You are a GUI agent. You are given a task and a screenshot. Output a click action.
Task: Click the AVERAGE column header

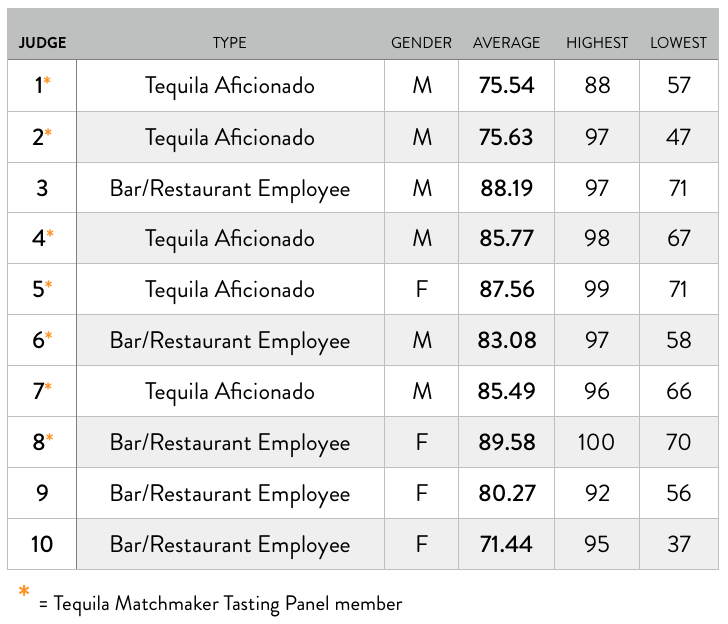click(506, 43)
